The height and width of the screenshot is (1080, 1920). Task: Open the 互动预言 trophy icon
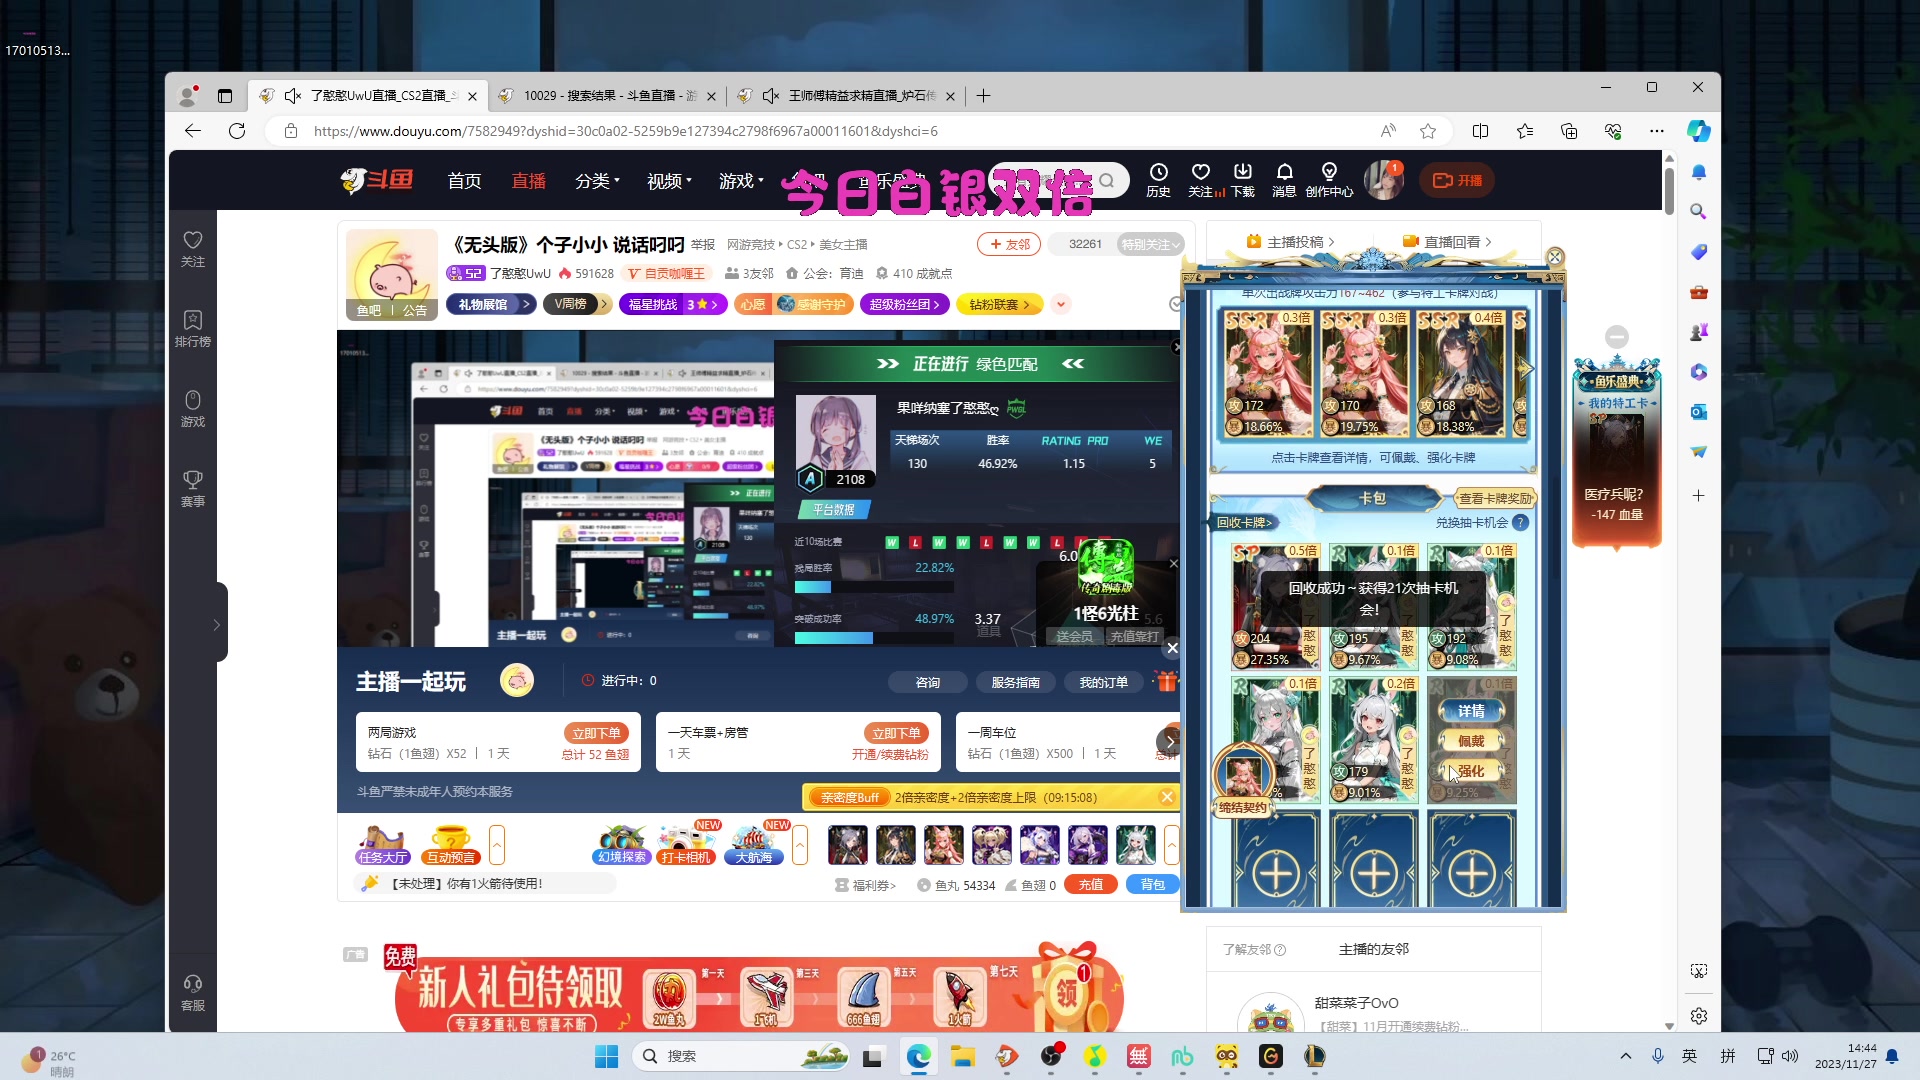451,845
